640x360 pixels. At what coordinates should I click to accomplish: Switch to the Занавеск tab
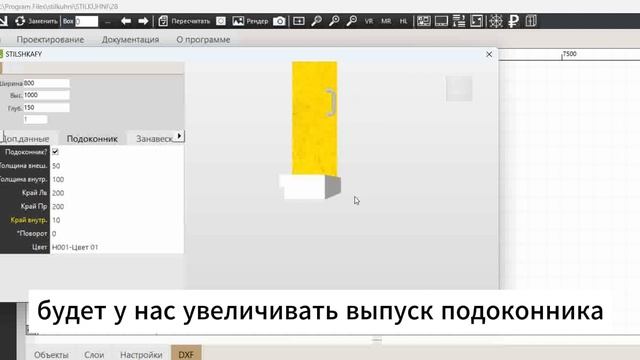click(x=154, y=139)
